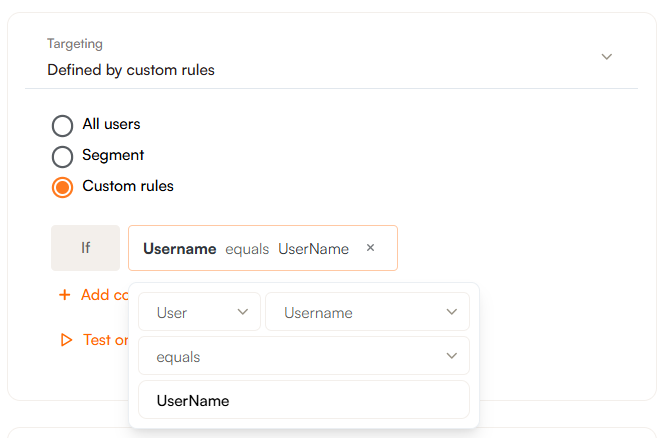Open the User attribute category dropdown

[x=199, y=312]
